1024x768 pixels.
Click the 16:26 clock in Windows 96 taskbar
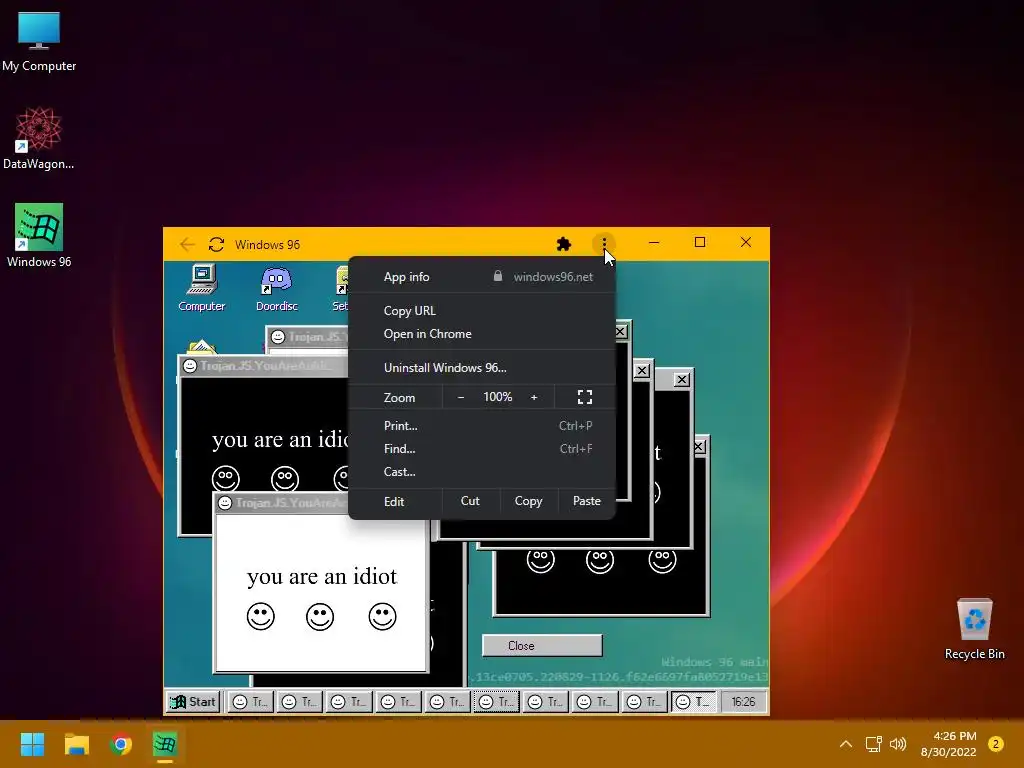point(743,702)
